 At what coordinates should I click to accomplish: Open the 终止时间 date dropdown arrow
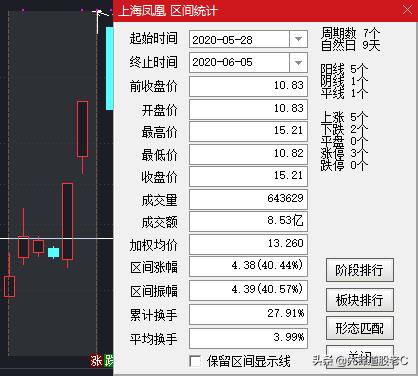tap(298, 62)
